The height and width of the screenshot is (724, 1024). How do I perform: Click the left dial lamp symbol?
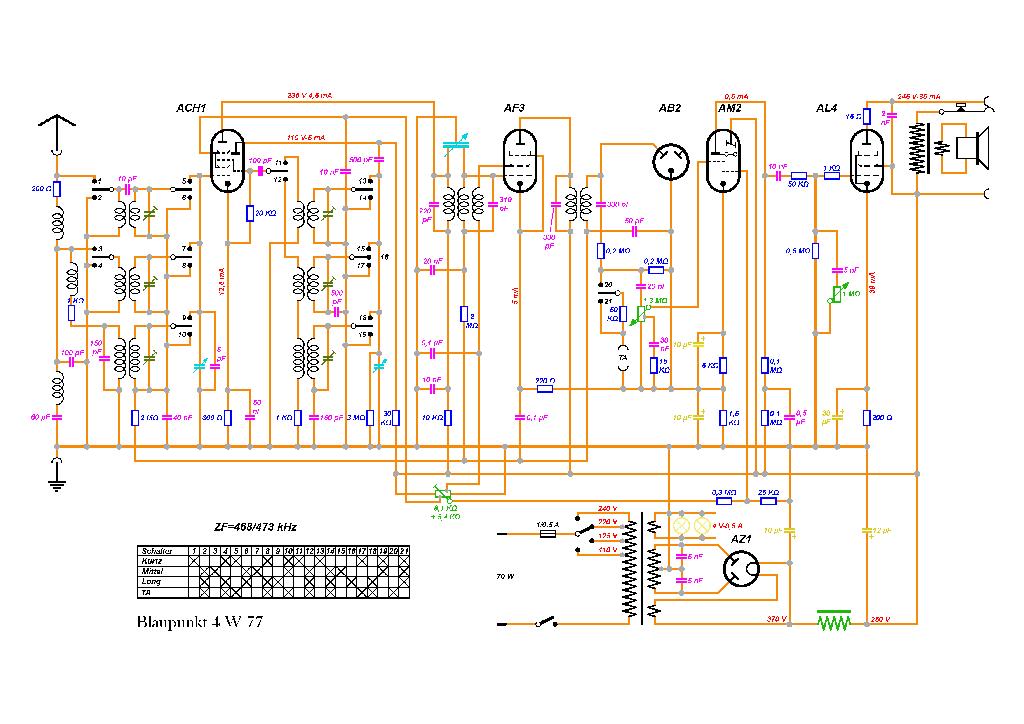pyautogui.click(x=681, y=526)
